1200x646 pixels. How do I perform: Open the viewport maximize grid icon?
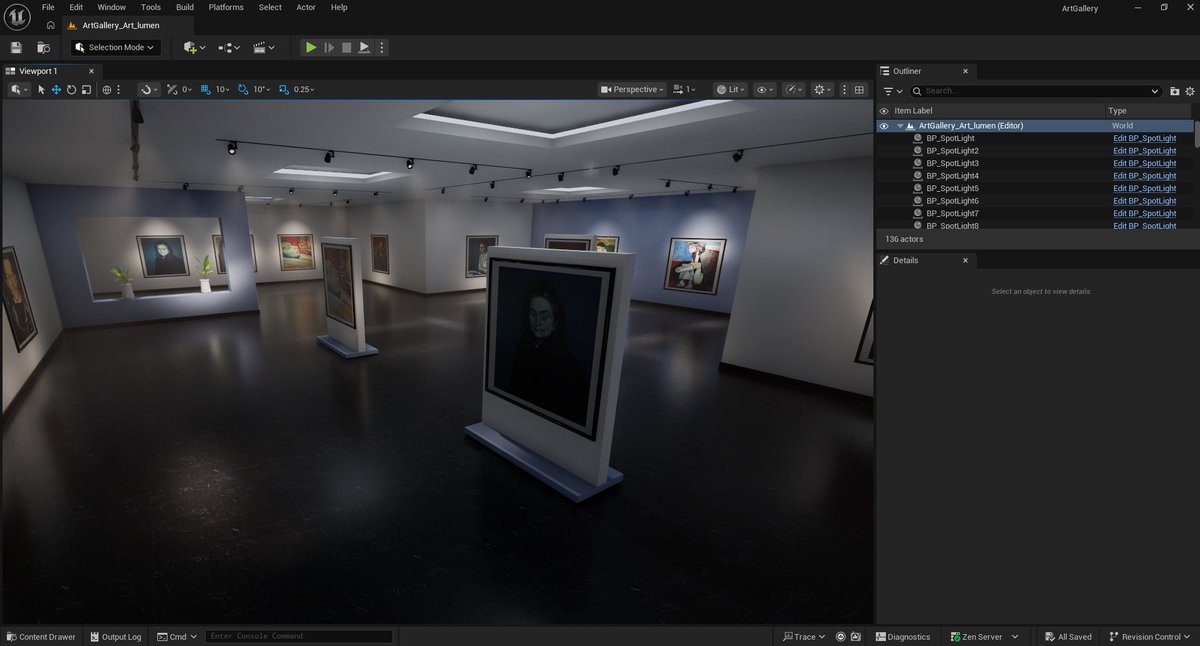click(x=859, y=89)
